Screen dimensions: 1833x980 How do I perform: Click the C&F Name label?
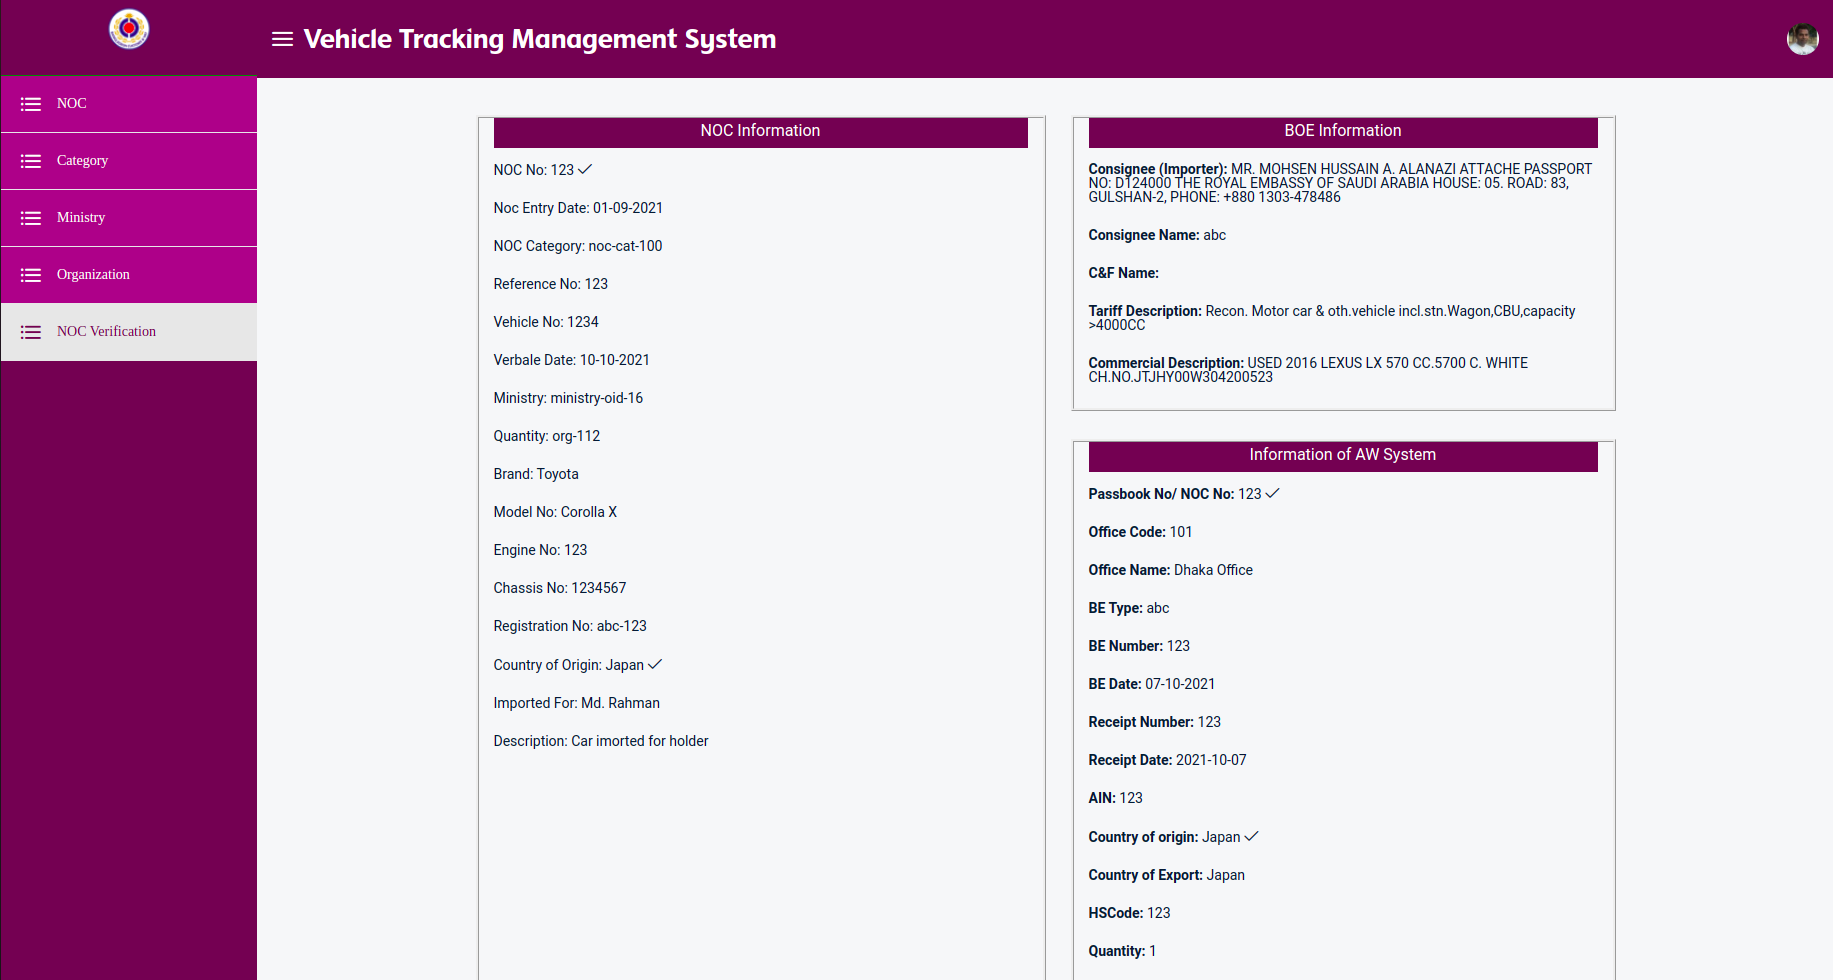(1124, 273)
